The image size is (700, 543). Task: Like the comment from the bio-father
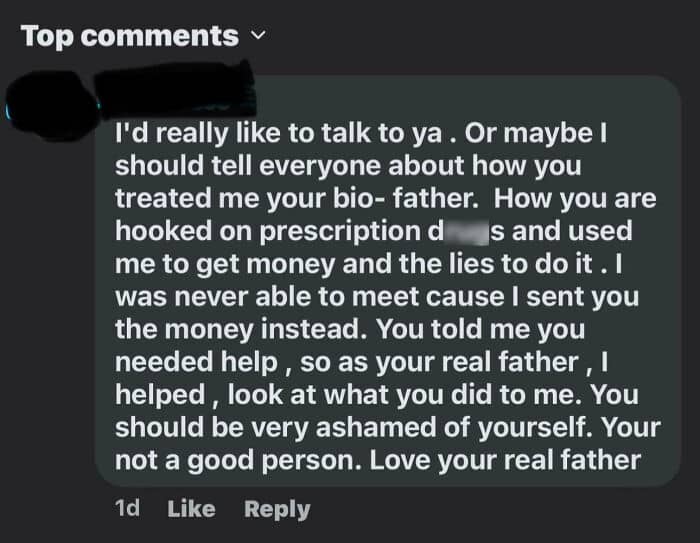tap(191, 509)
